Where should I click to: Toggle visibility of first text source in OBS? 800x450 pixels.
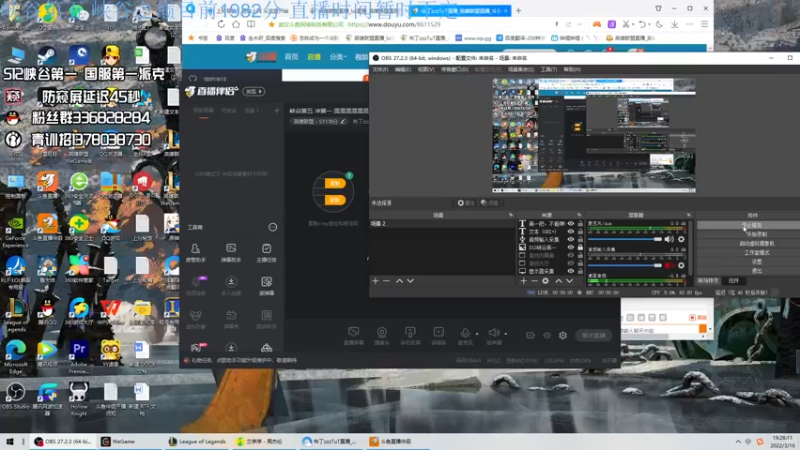click(571, 223)
